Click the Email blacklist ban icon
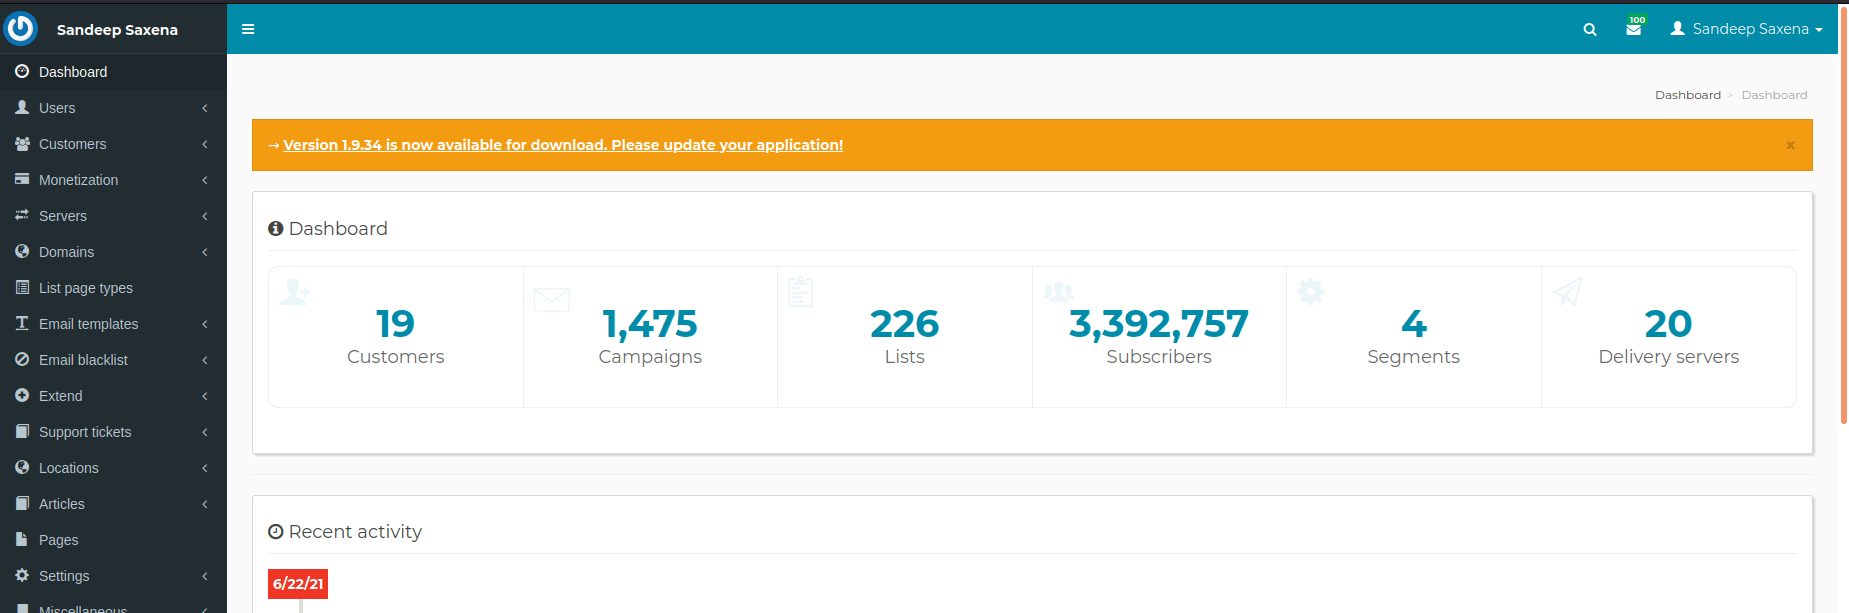The height and width of the screenshot is (613, 1849). (22, 359)
